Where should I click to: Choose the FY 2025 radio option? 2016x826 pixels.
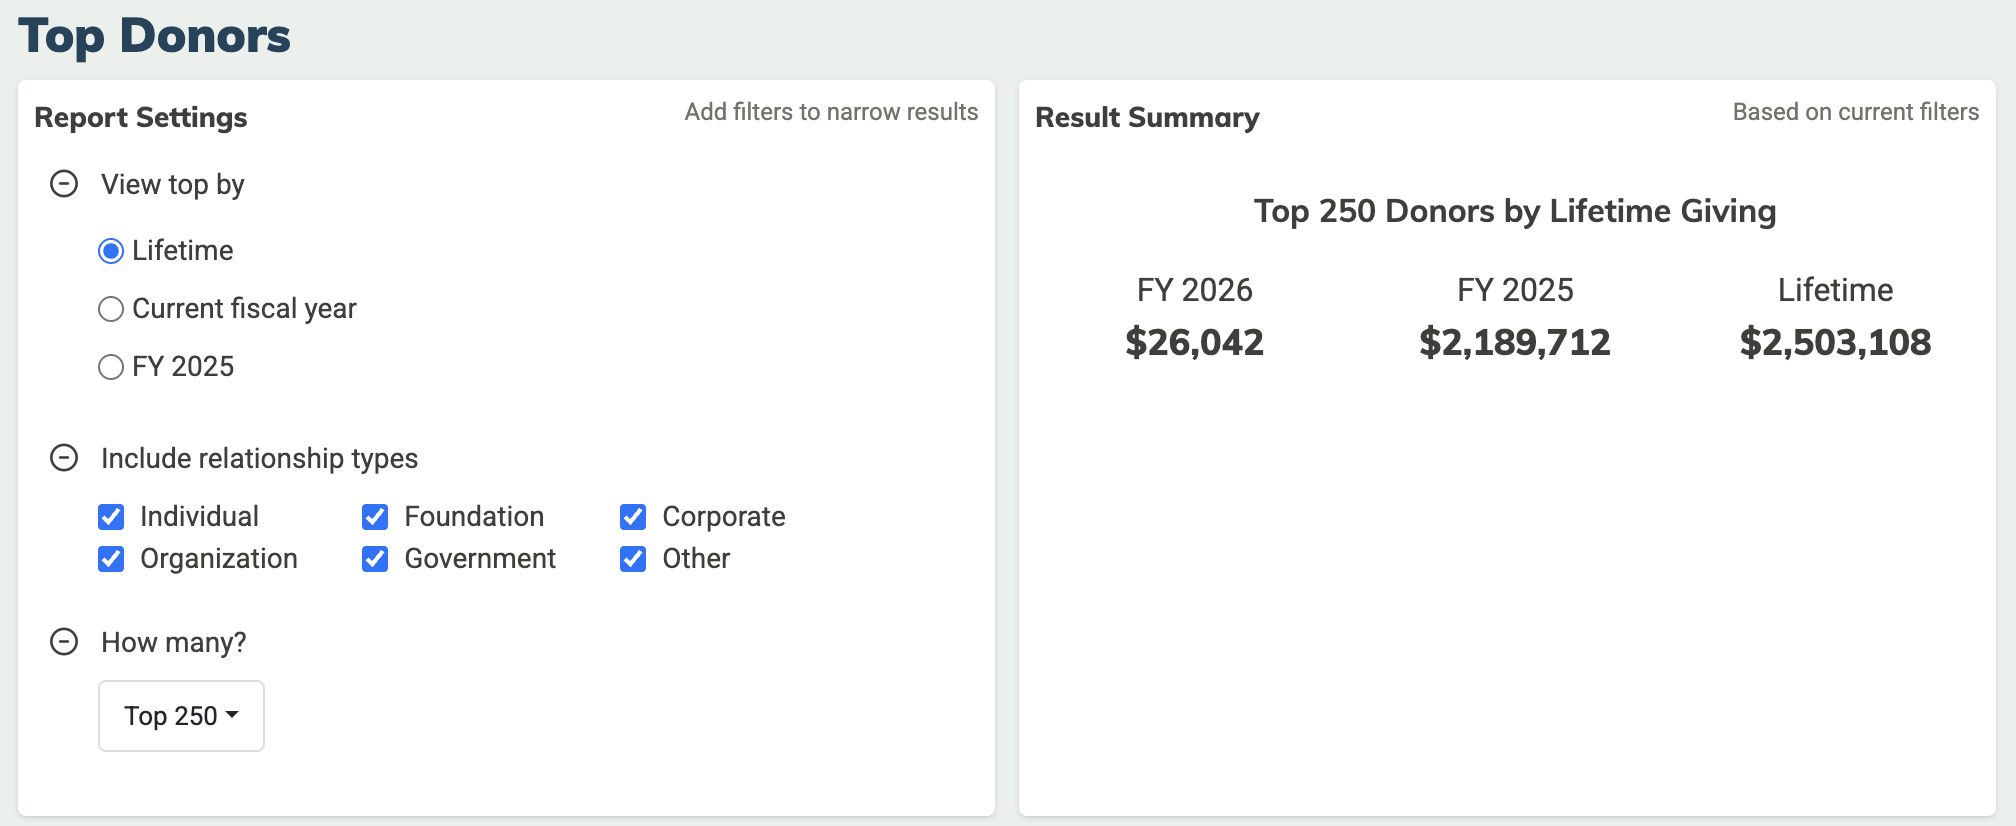[111, 367]
